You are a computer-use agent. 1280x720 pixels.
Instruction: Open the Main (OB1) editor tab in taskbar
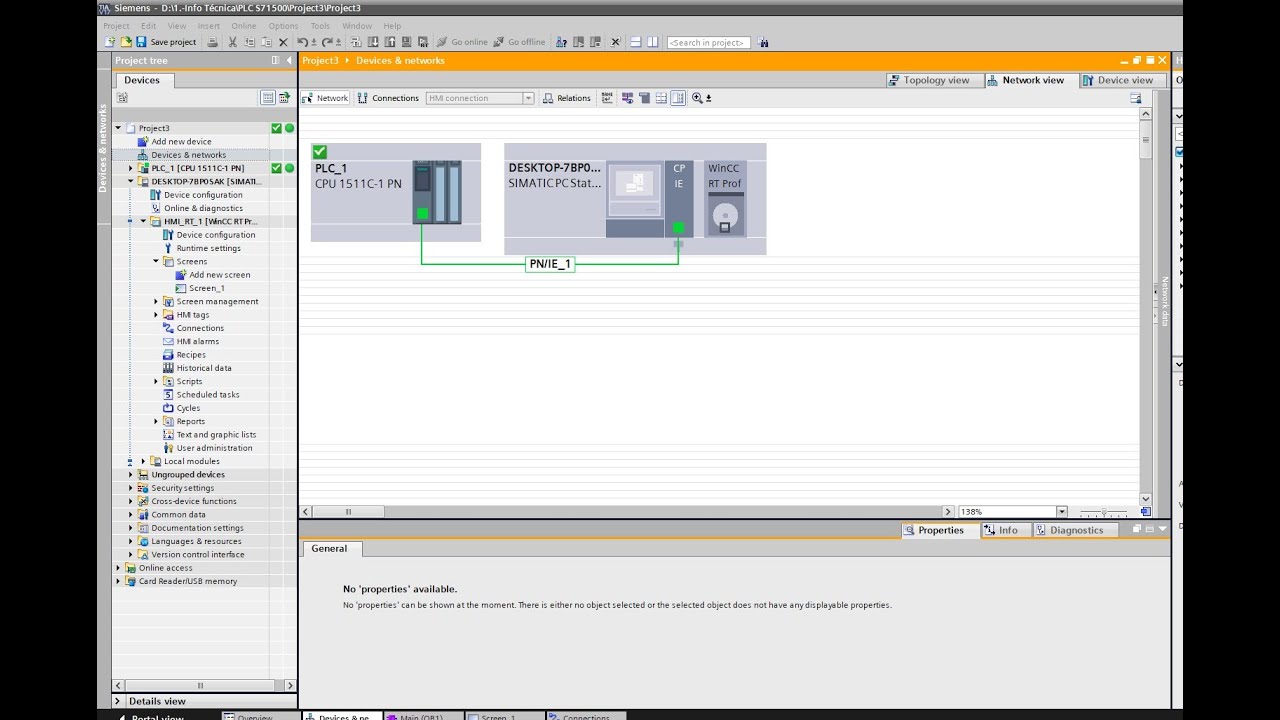pyautogui.click(x=422, y=716)
